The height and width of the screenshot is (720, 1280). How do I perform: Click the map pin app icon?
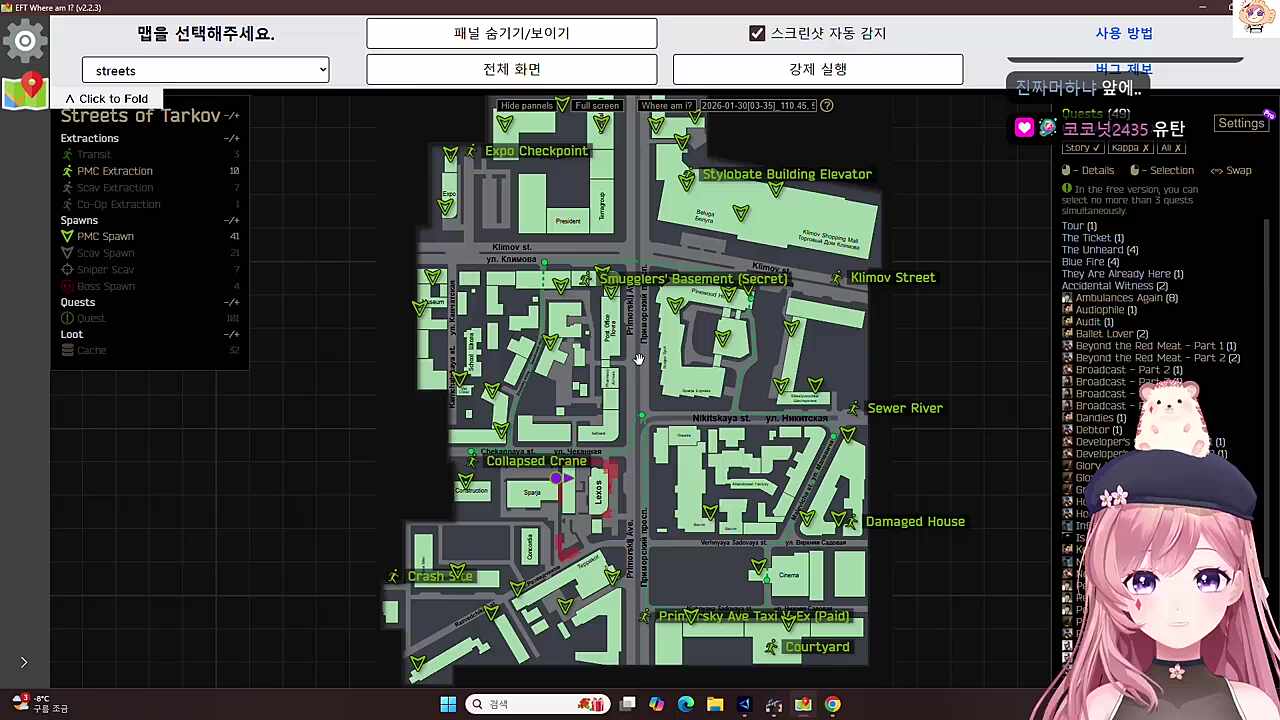[25, 90]
